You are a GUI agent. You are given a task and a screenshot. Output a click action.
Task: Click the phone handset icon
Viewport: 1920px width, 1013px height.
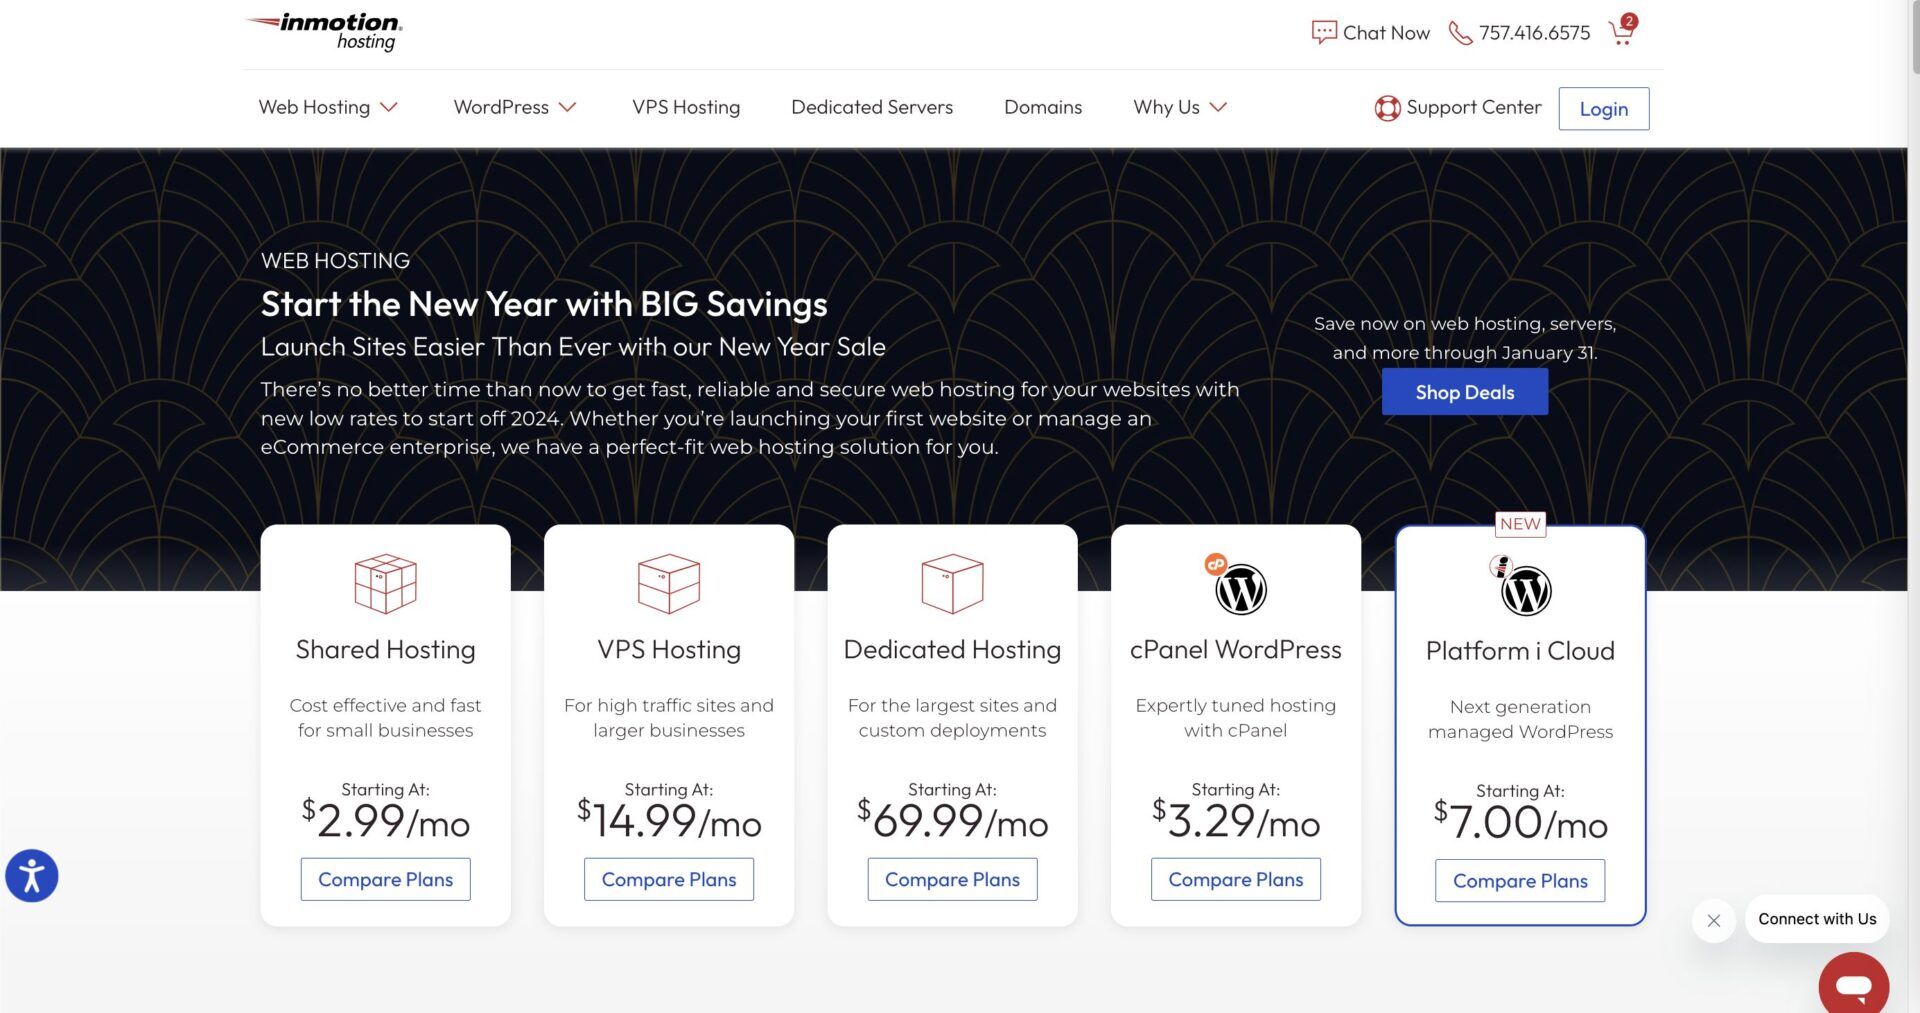coord(1460,33)
